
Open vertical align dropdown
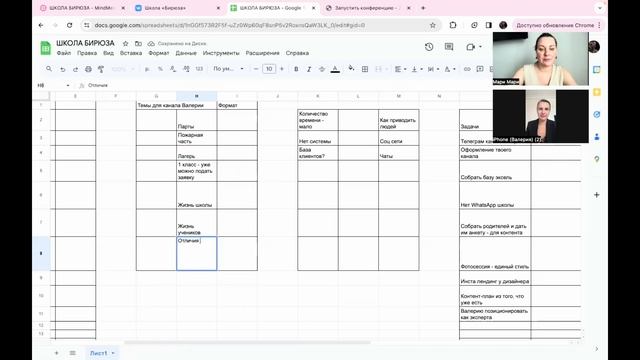click(417, 69)
